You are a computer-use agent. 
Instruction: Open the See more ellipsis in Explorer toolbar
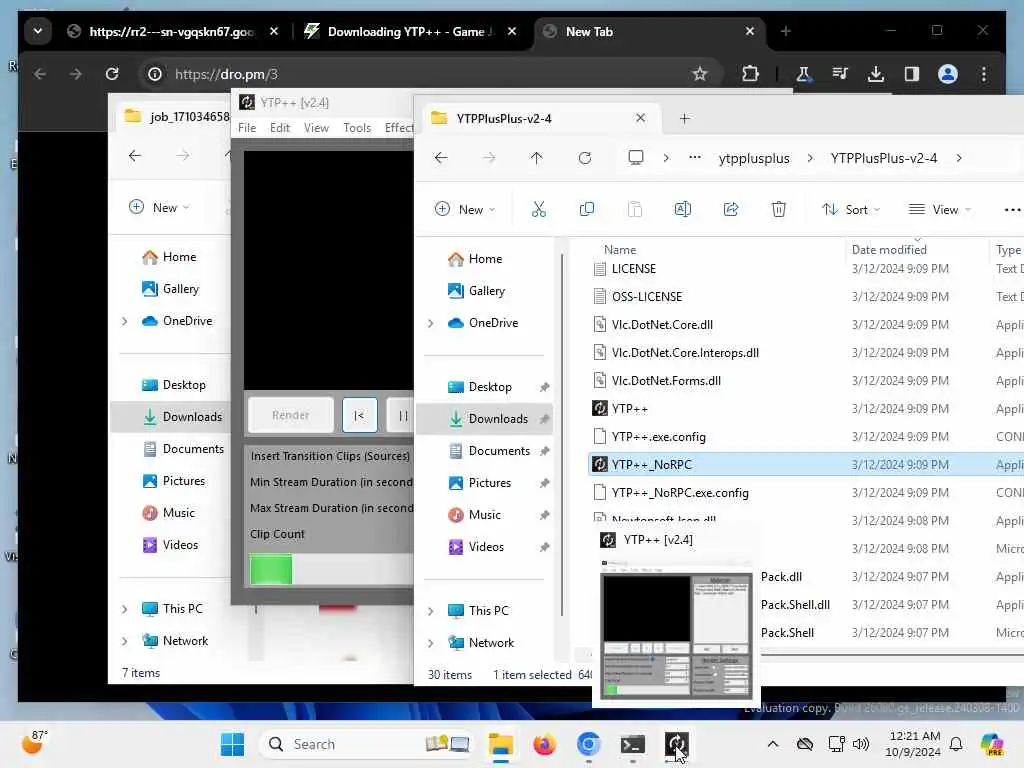[1012, 210]
